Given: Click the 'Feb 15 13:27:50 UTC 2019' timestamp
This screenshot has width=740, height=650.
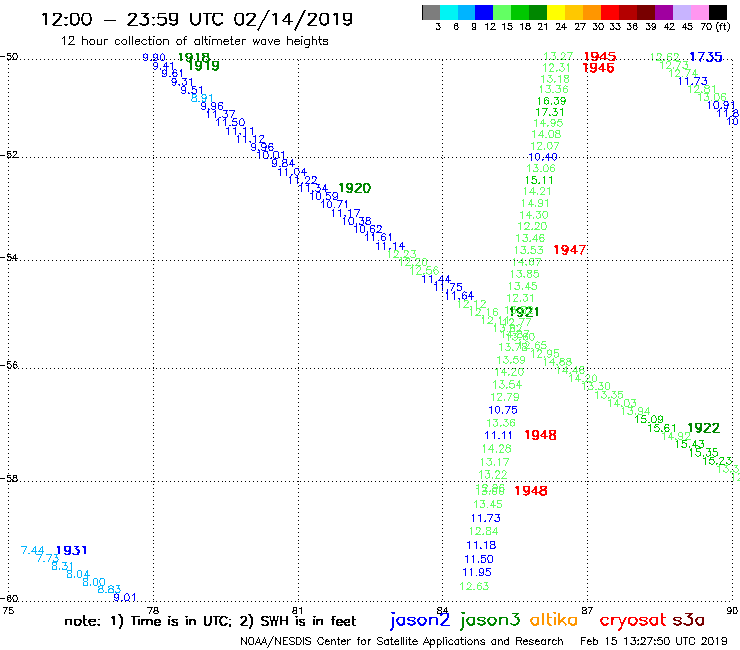Looking at the screenshot, I should pyautogui.click(x=654, y=641).
